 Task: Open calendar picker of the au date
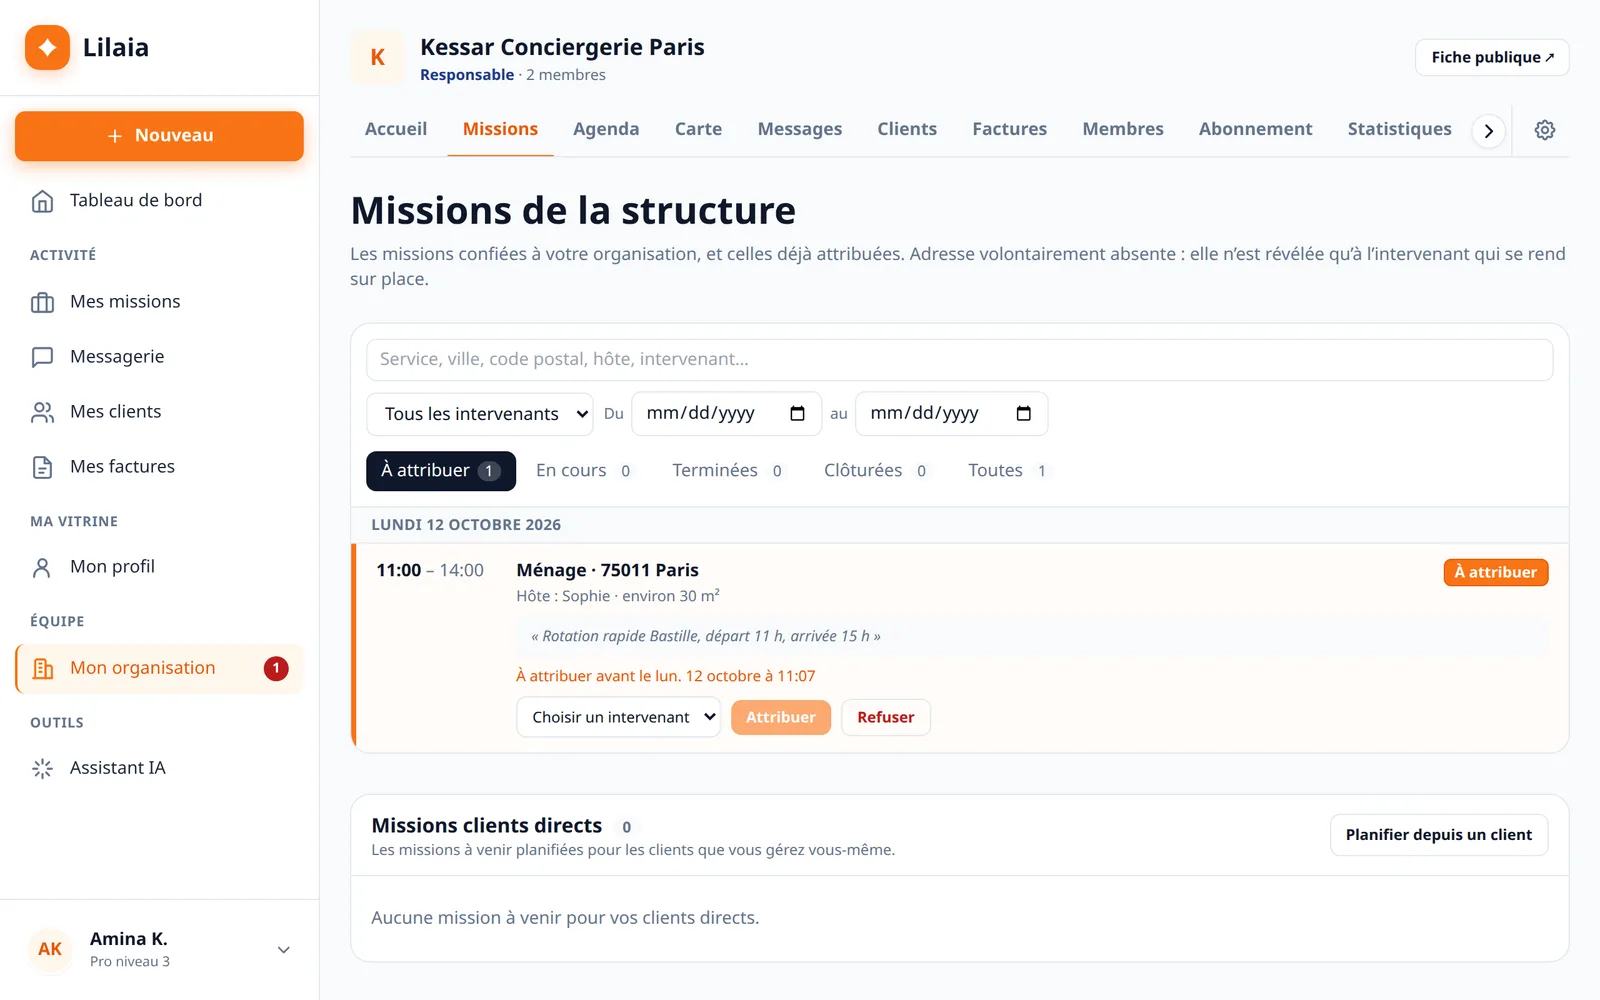tap(1023, 414)
